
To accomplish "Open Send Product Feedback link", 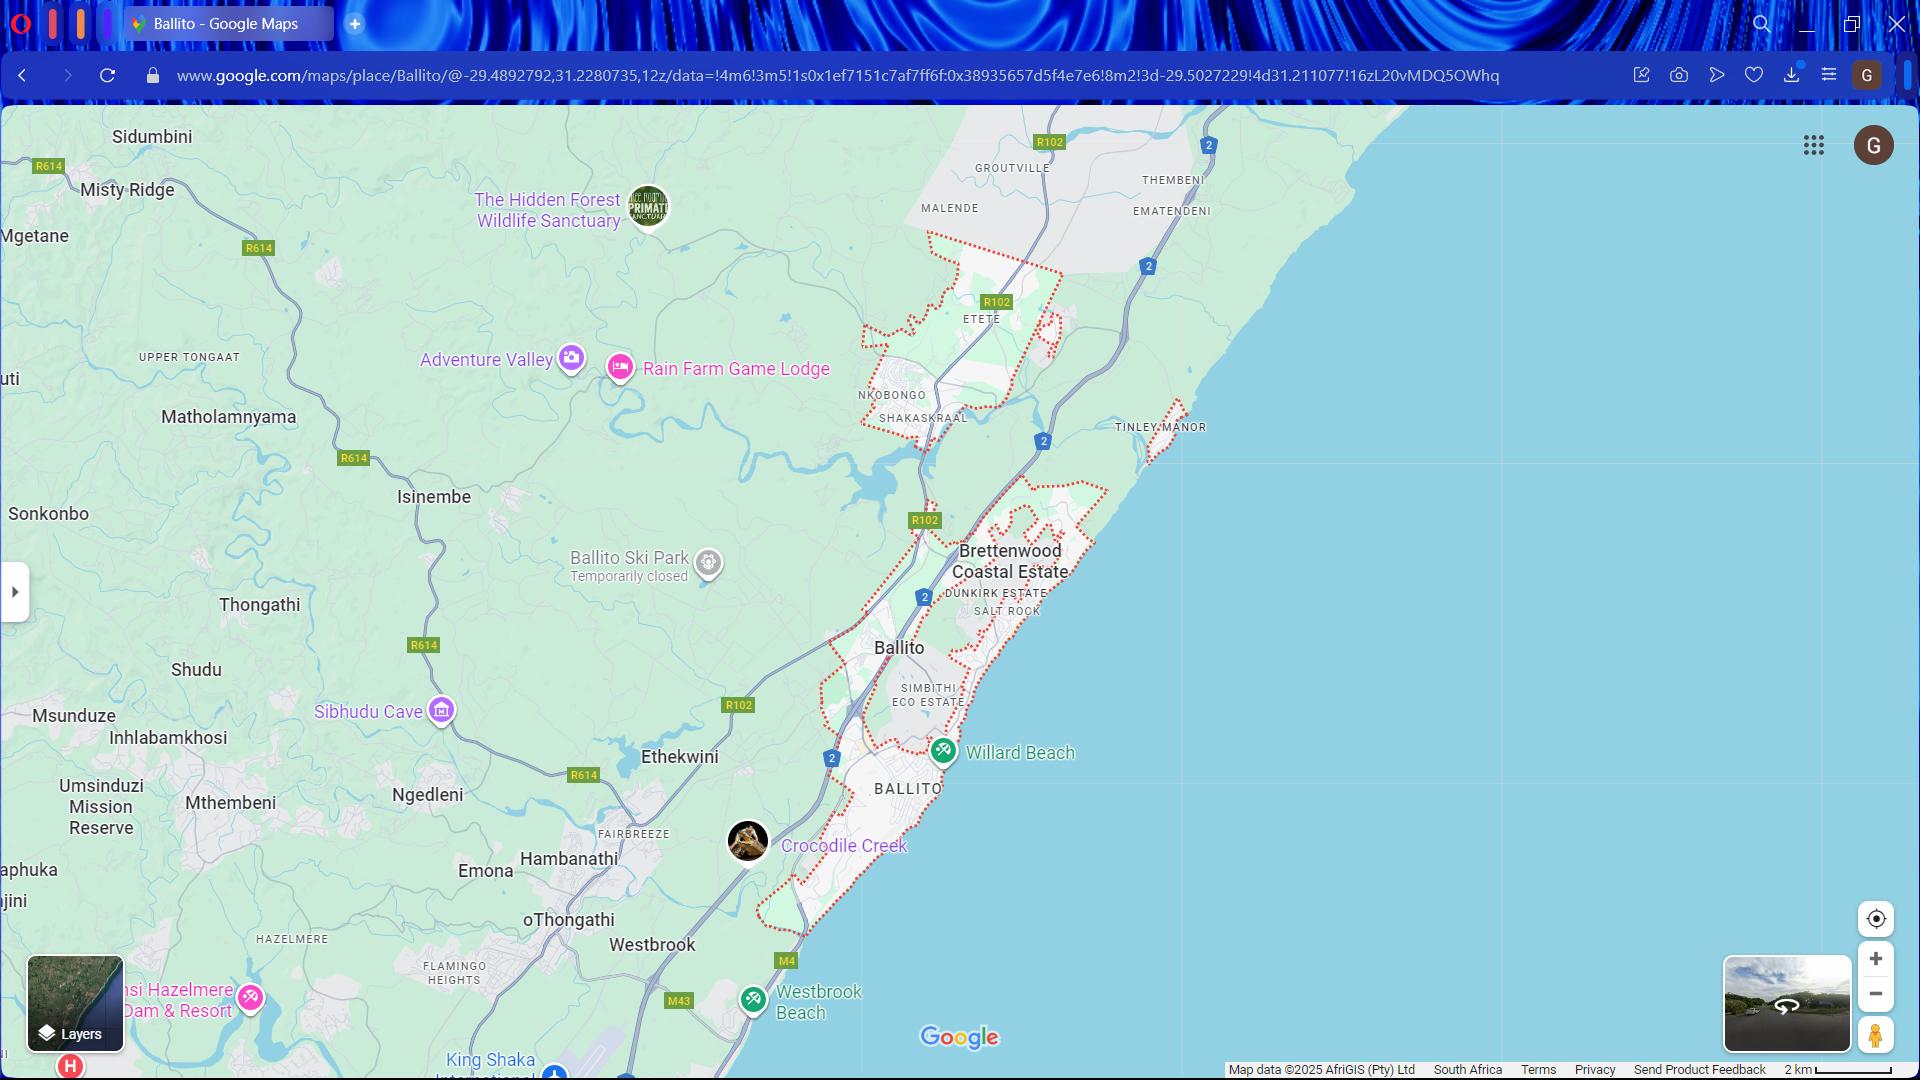I will pos(1700,1070).
